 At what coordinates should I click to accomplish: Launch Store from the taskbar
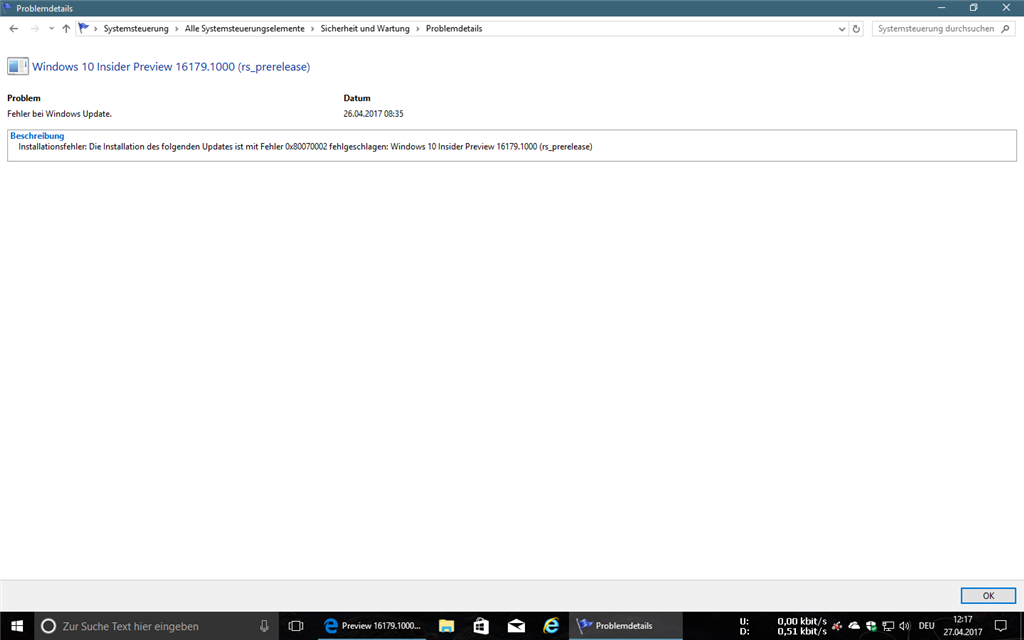click(x=481, y=626)
